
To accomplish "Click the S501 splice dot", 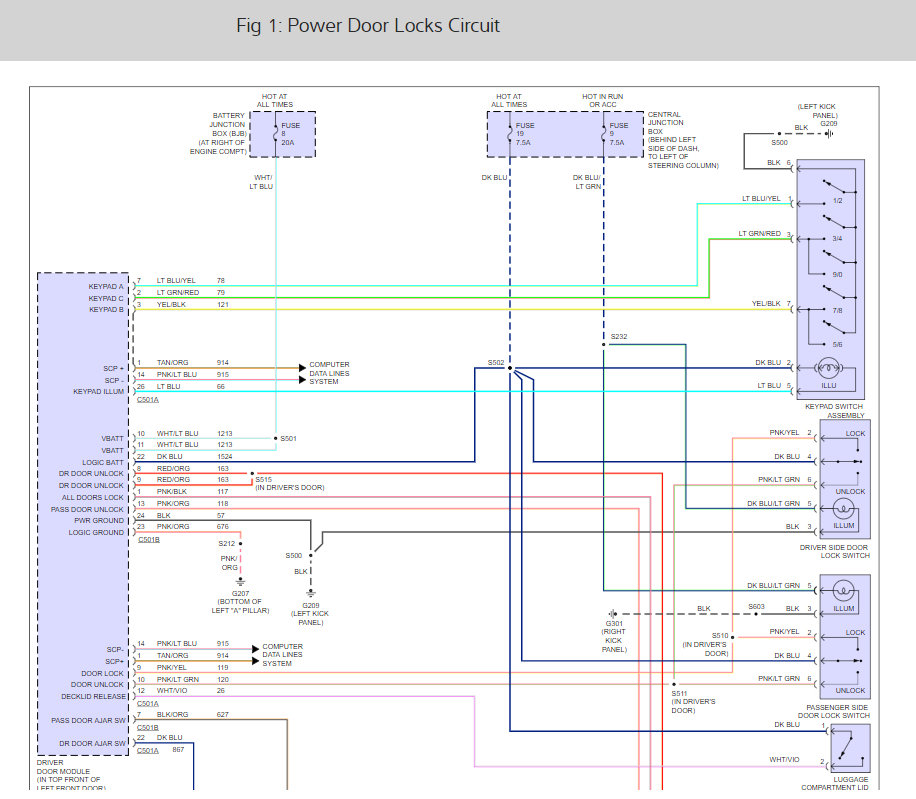I will click(x=276, y=438).
